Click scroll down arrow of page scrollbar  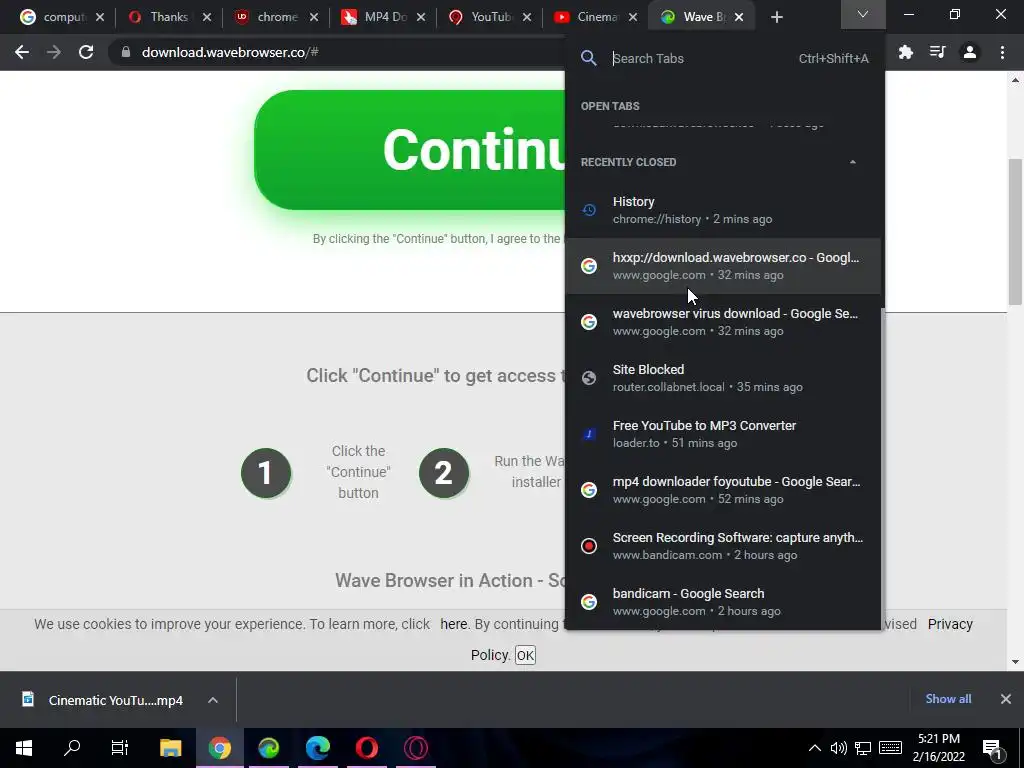point(1015,662)
